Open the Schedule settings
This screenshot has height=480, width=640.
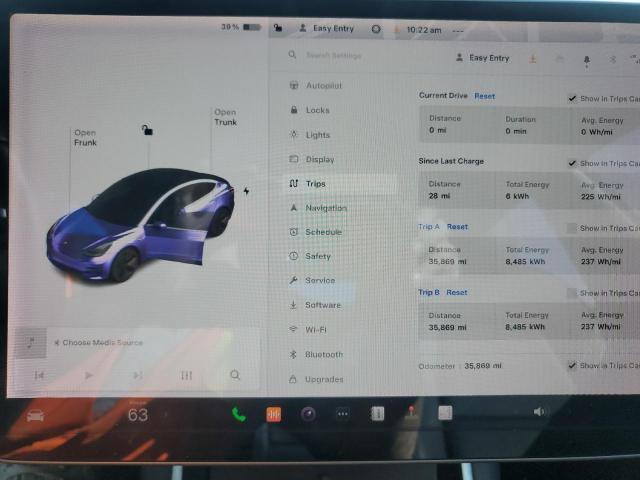[x=316, y=232]
